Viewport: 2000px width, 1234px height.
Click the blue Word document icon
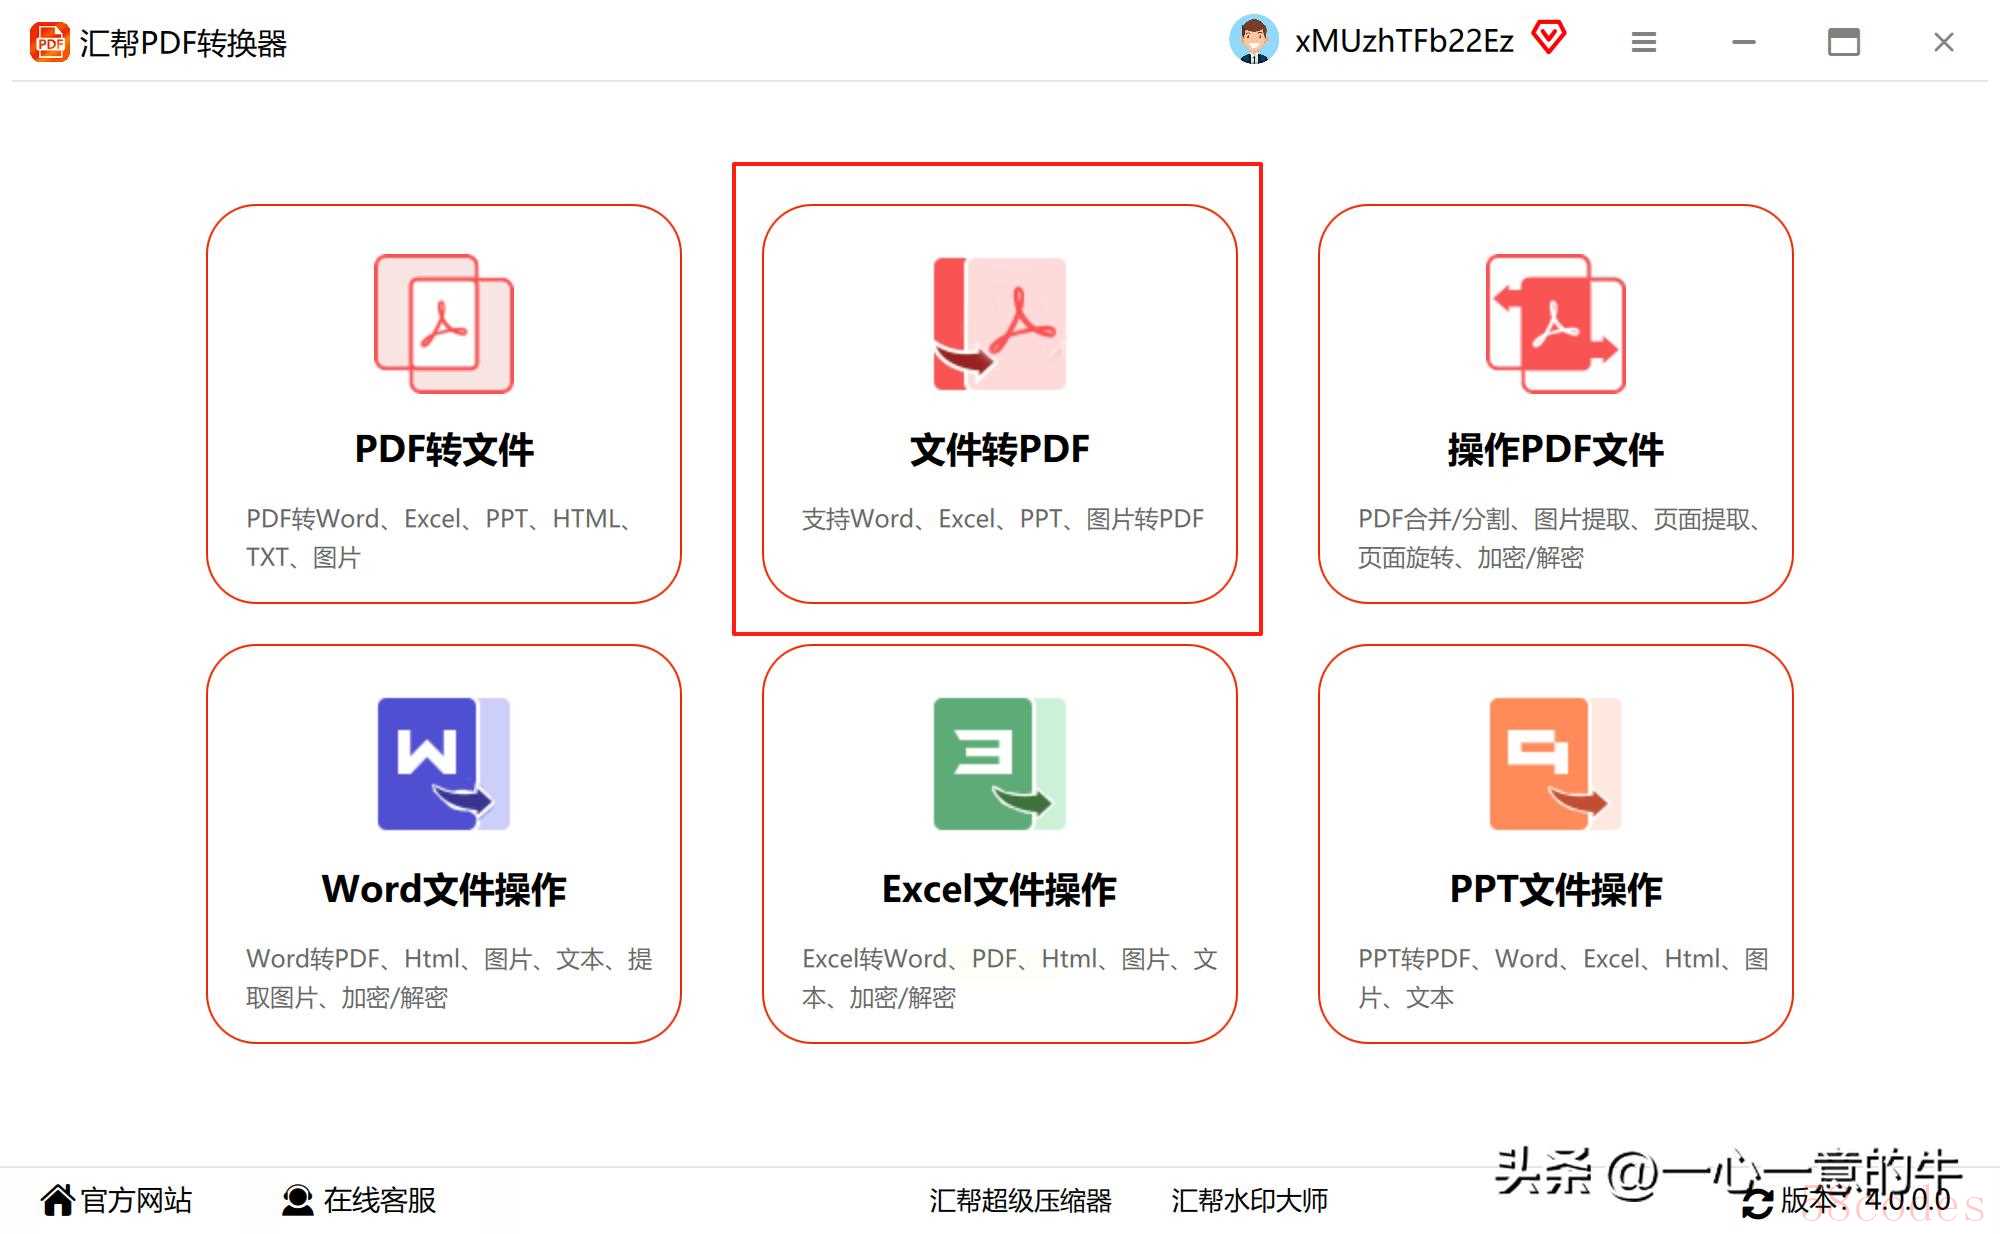pyautogui.click(x=444, y=764)
